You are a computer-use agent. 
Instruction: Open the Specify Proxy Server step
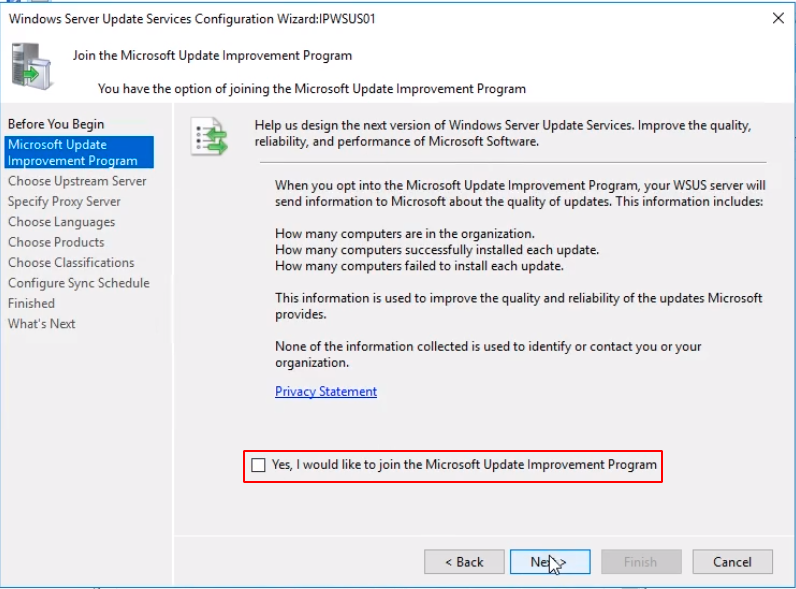point(64,201)
